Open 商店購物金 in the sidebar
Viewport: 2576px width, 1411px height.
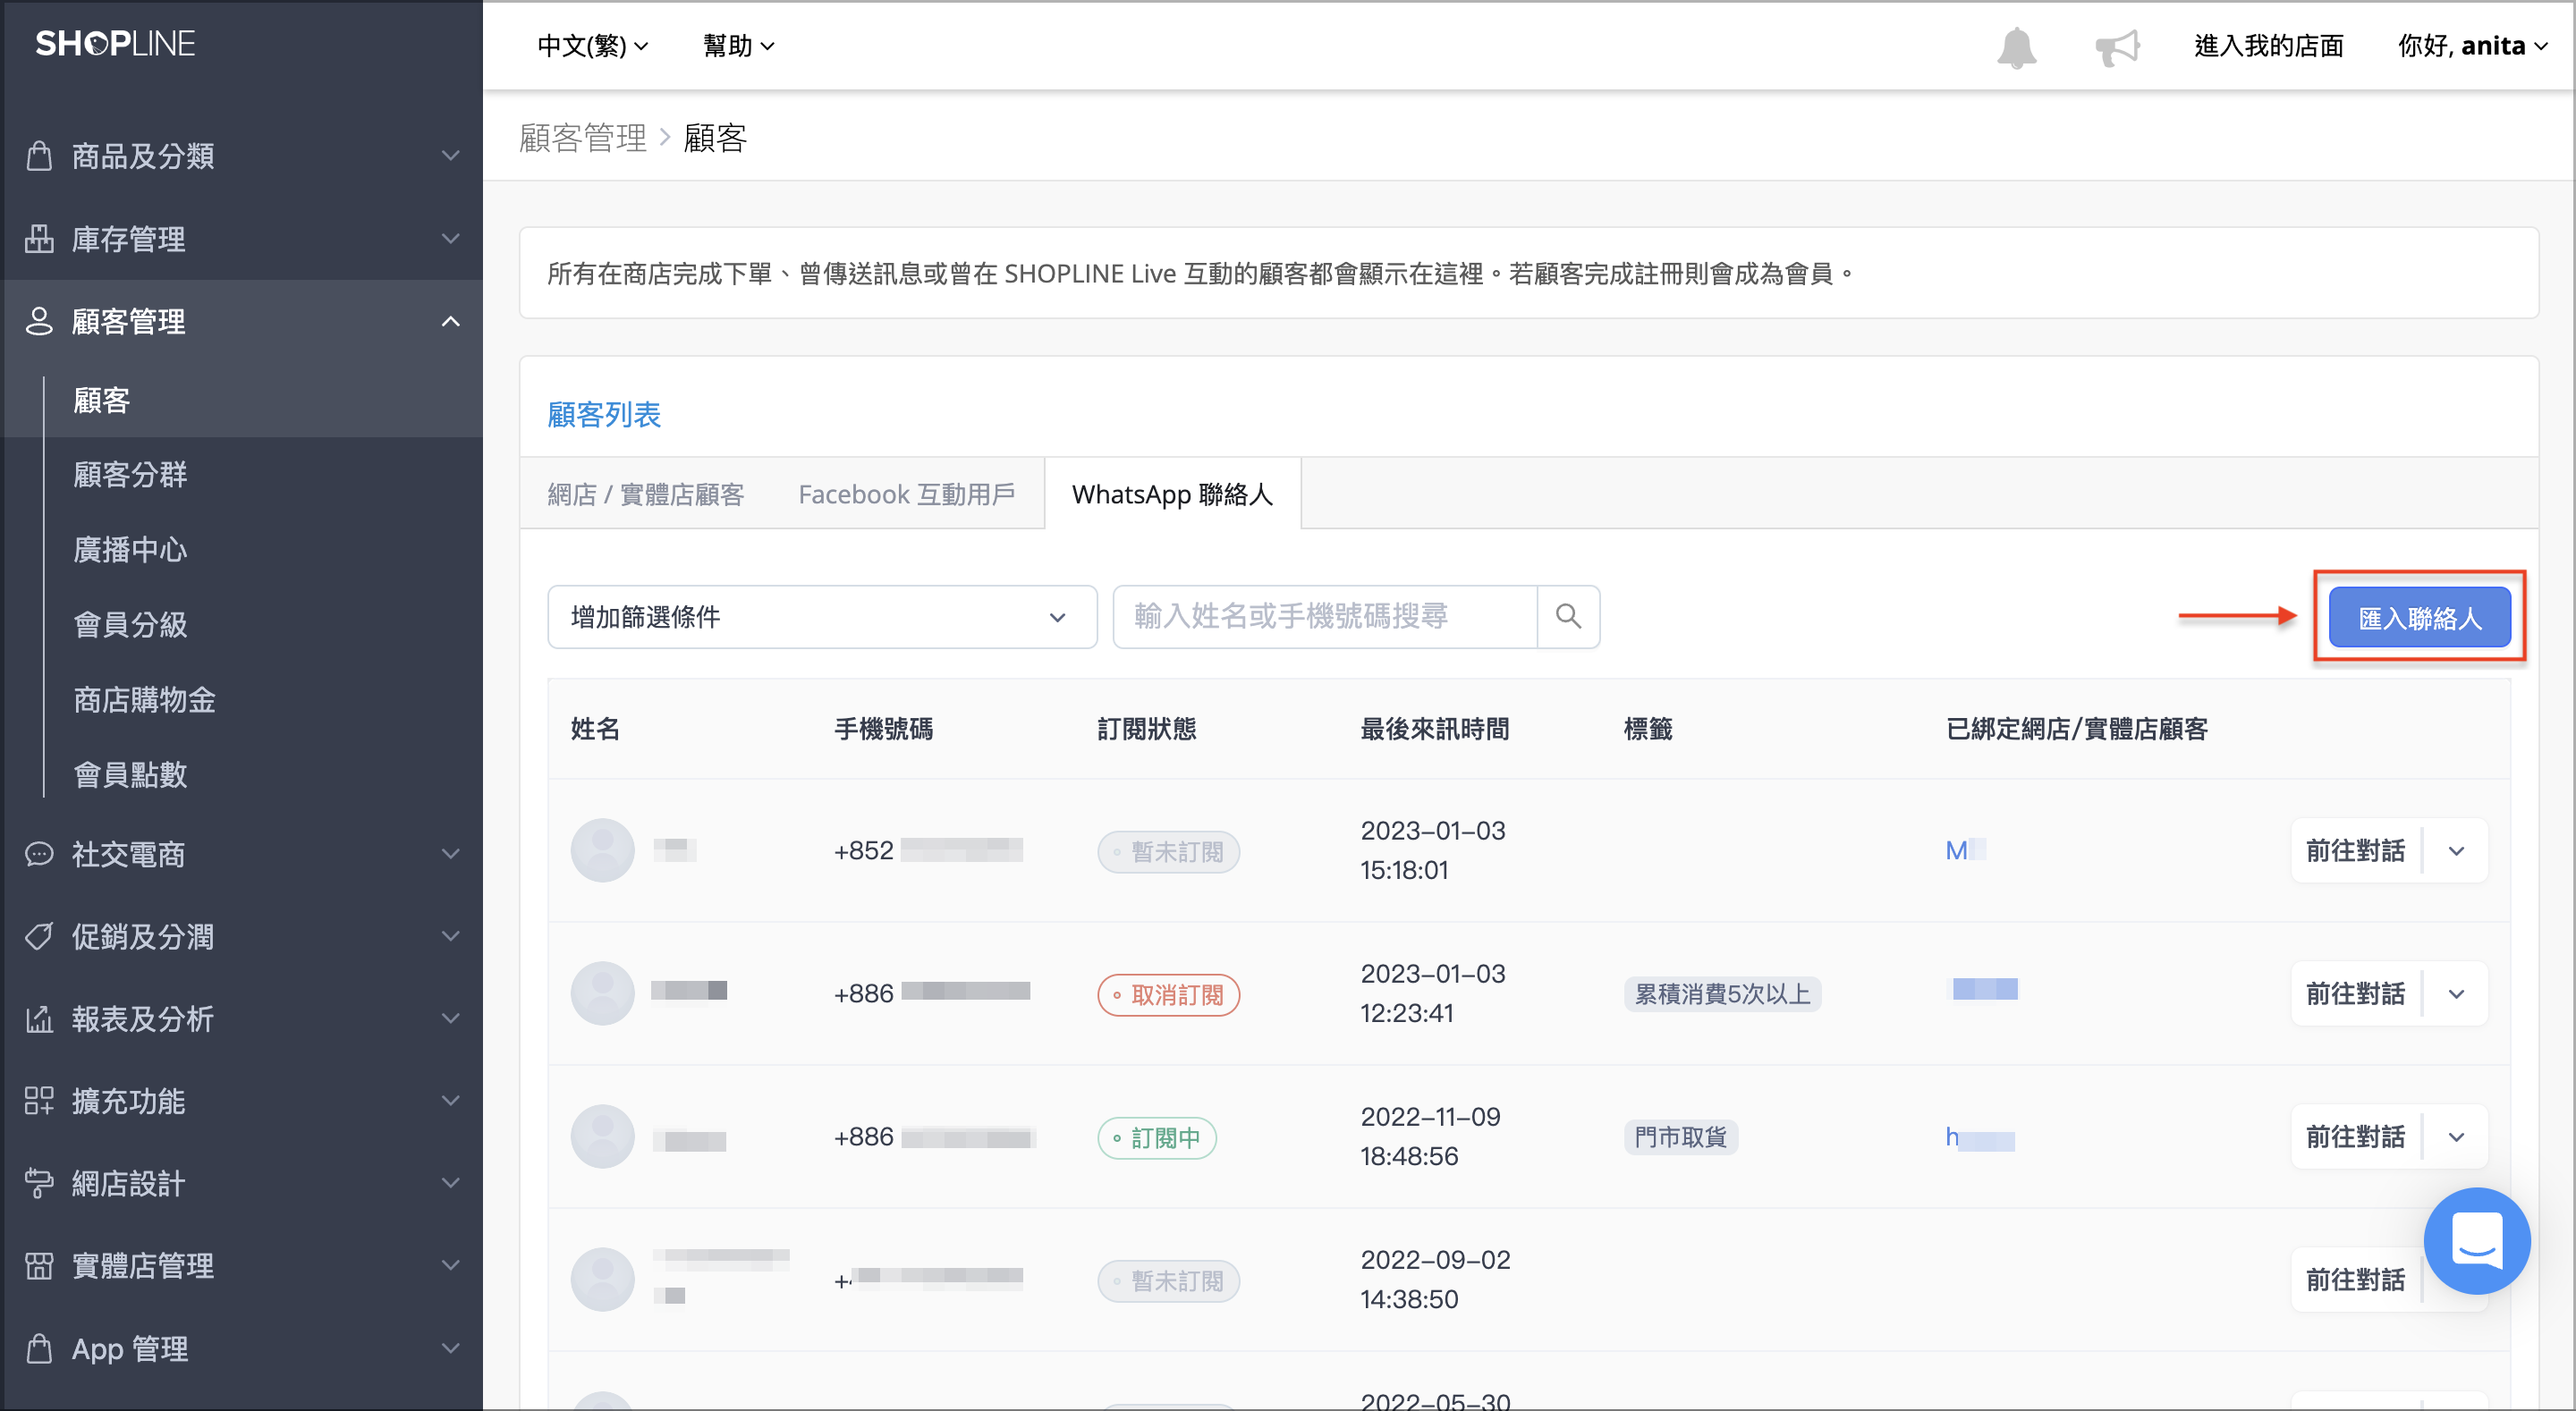coord(144,699)
